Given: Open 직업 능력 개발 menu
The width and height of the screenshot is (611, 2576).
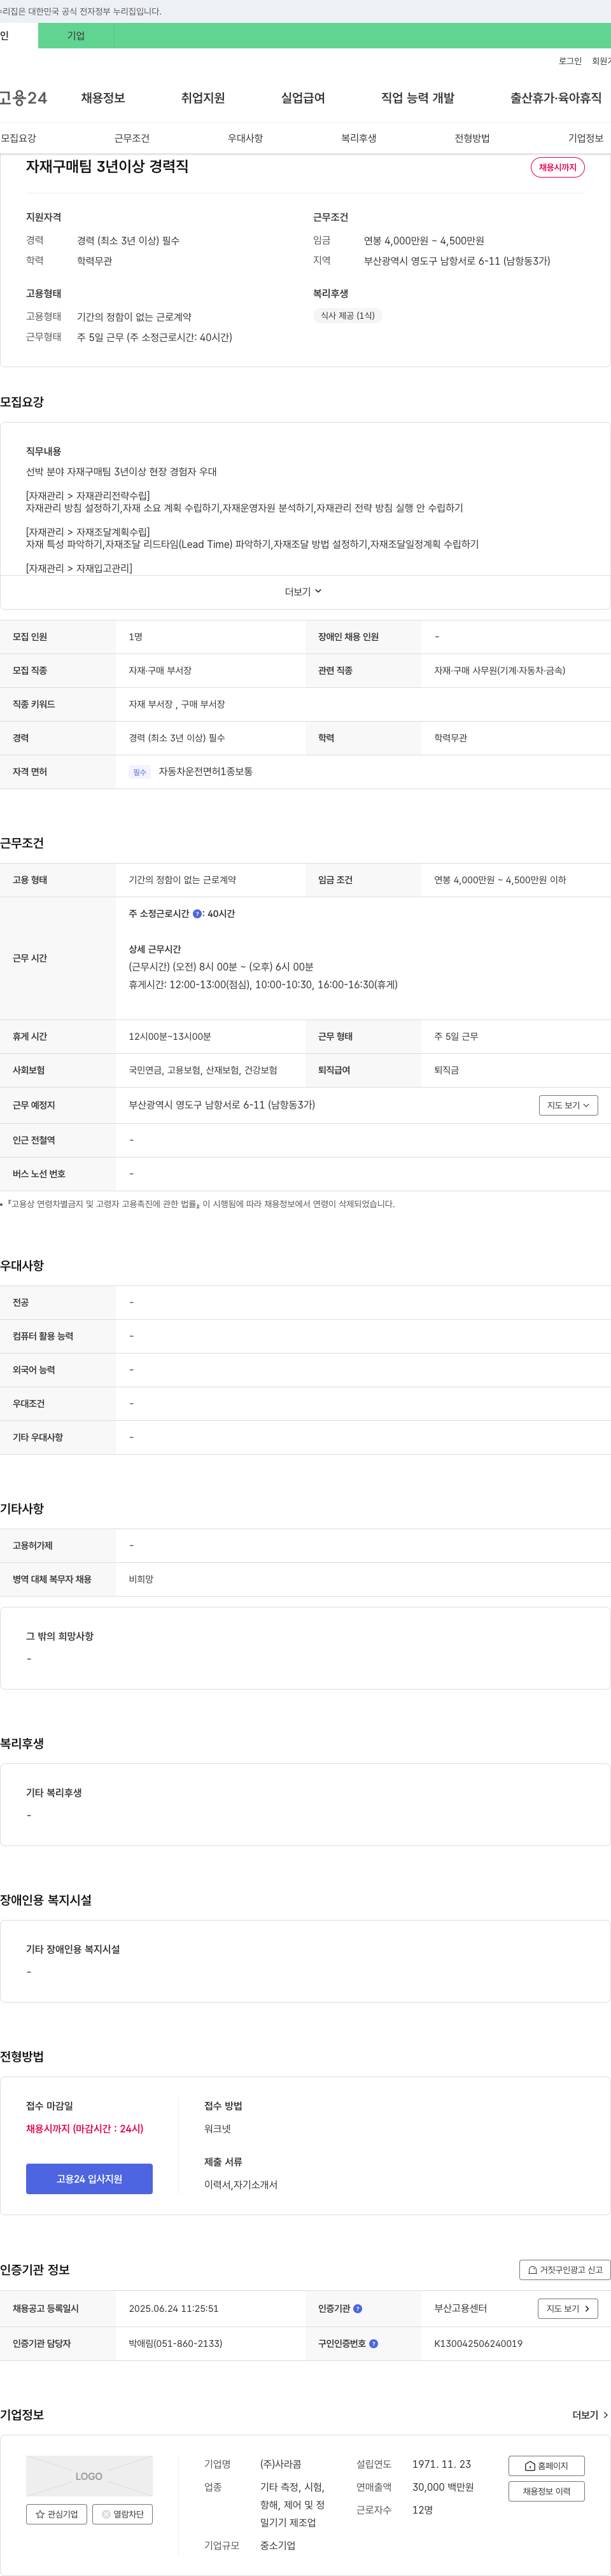Looking at the screenshot, I should pos(417,97).
